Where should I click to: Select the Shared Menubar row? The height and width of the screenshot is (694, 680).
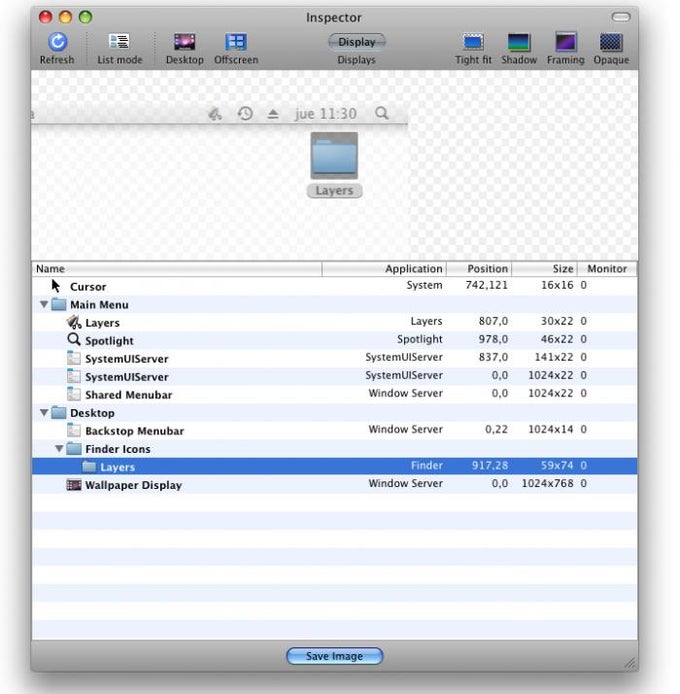coord(334,394)
